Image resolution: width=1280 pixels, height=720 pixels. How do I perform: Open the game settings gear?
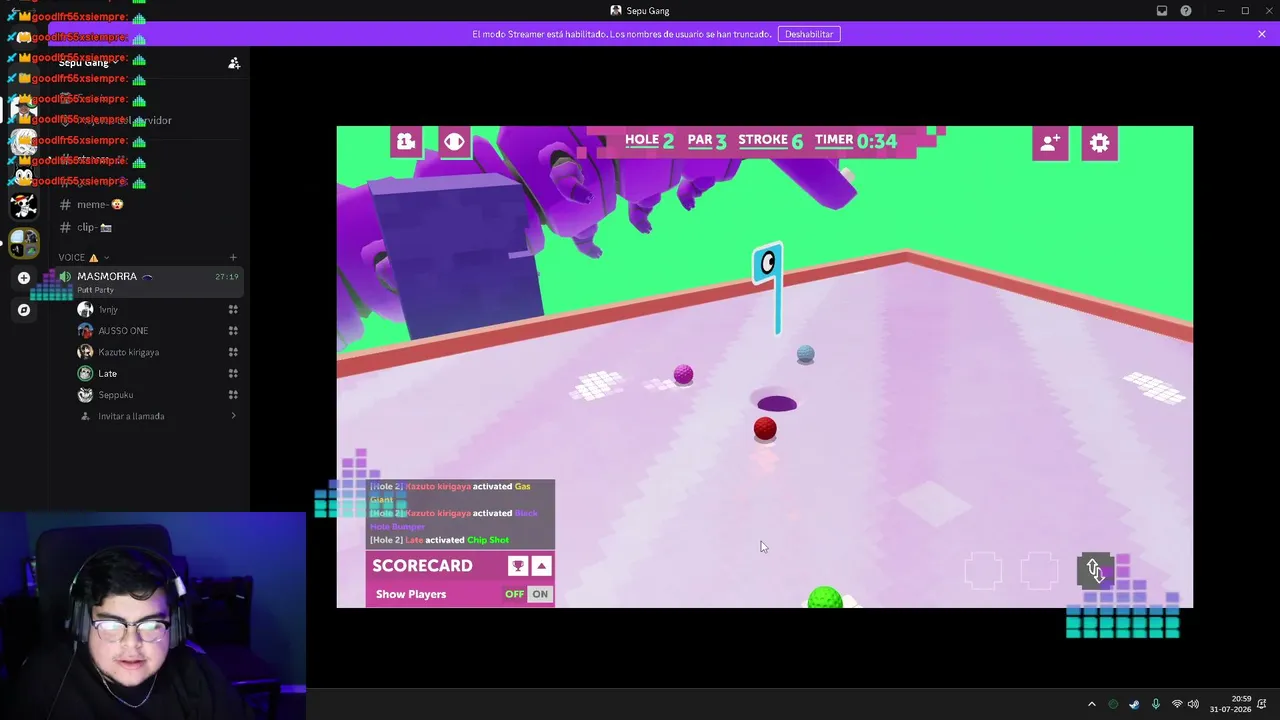point(1100,143)
